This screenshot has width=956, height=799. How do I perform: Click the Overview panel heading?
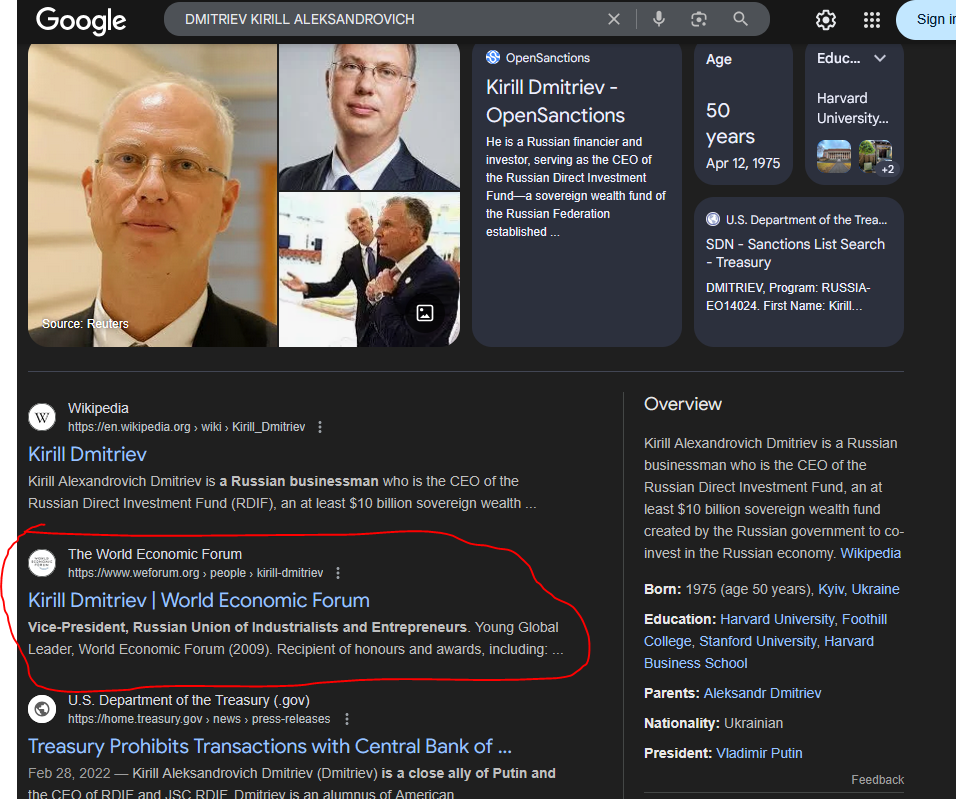[x=683, y=404]
